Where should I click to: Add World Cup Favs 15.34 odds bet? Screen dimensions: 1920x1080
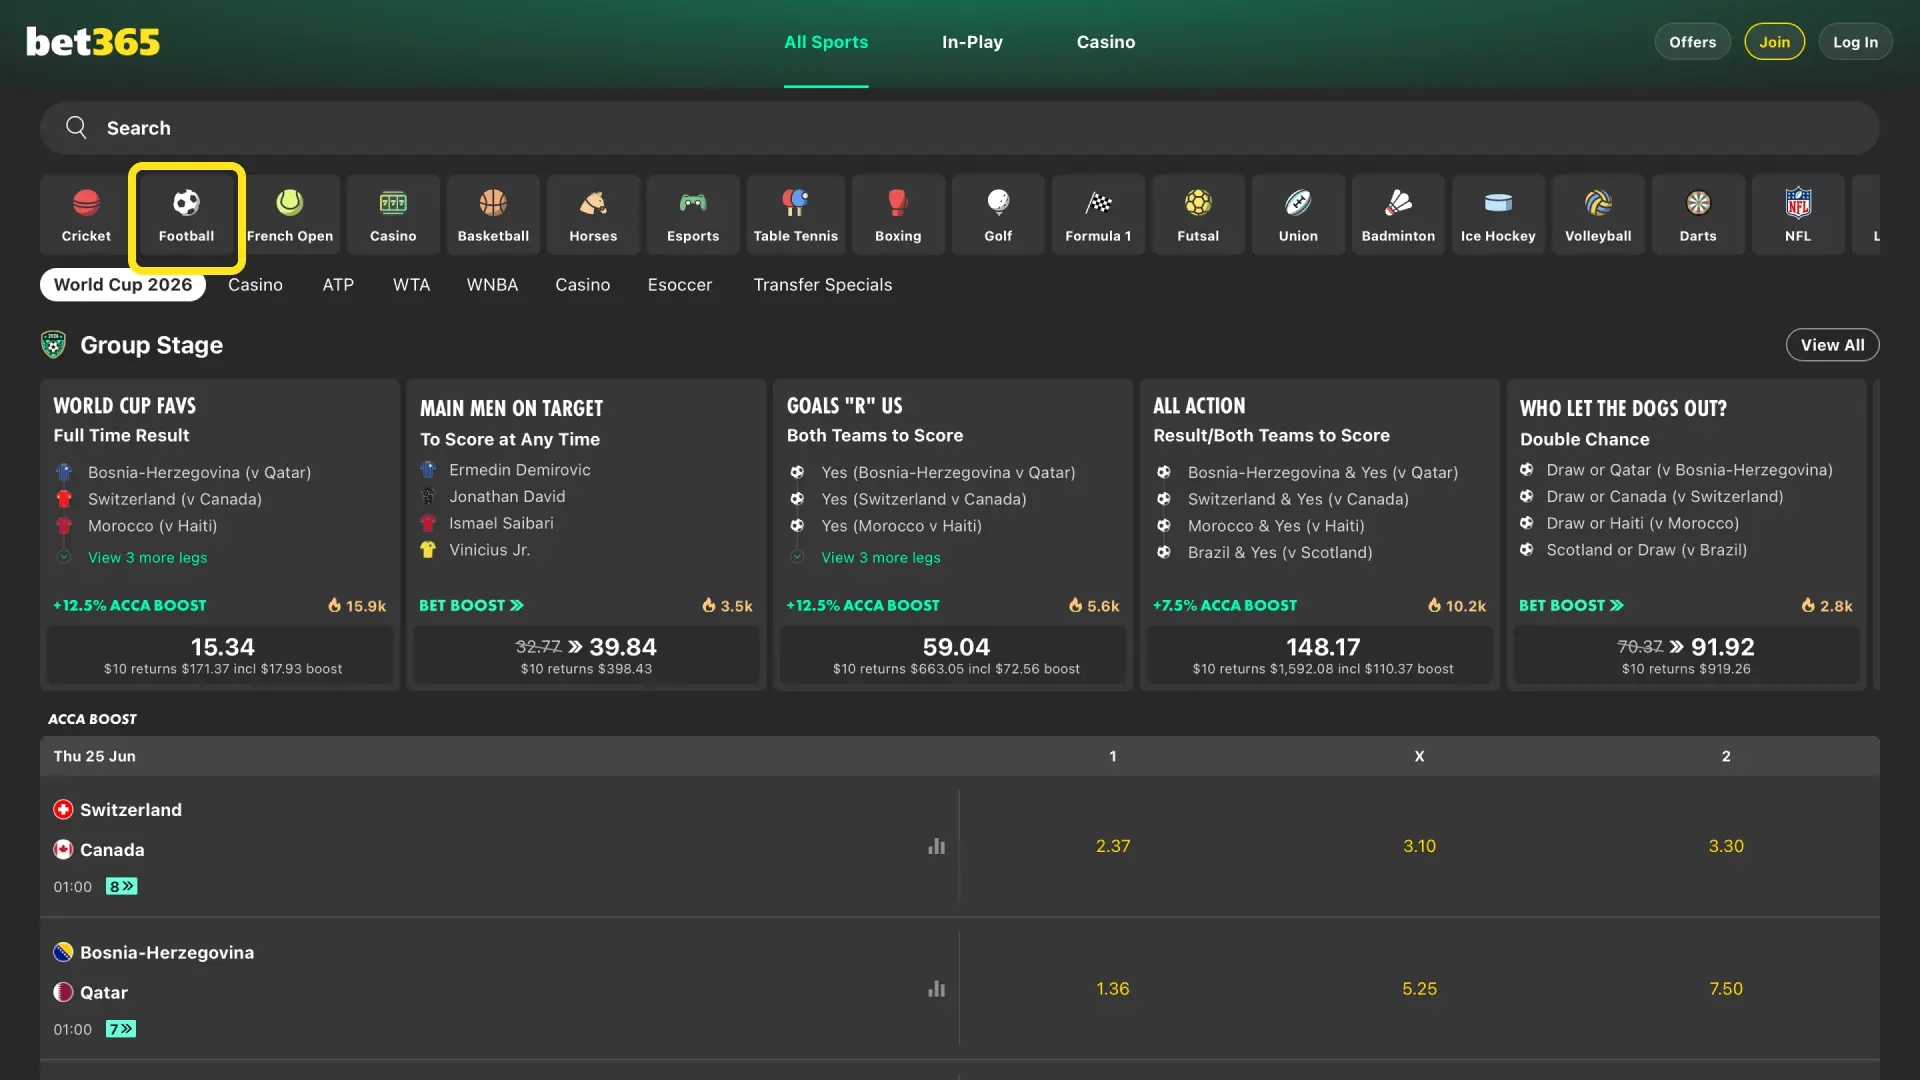coord(222,656)
